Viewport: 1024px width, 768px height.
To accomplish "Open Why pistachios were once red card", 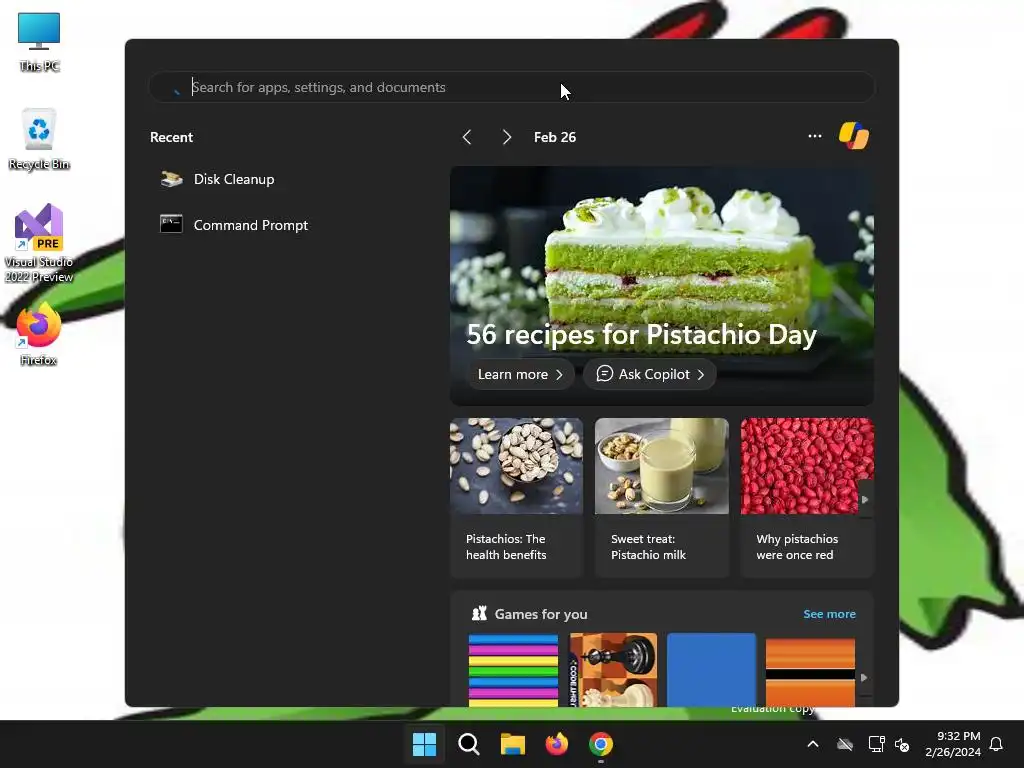I will [807, 498].
